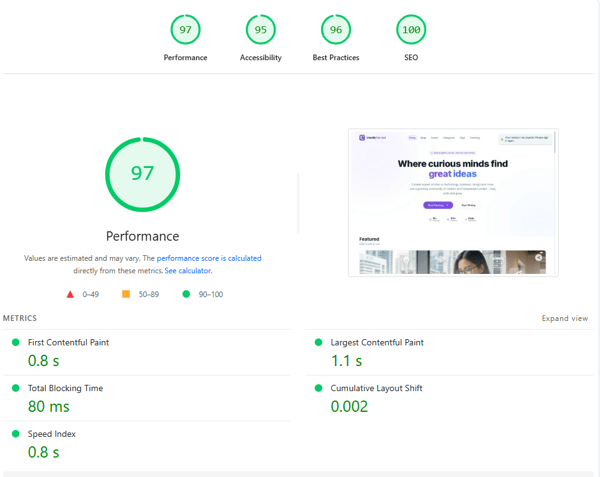Jump to Performance score gauge 97 at top
Image resolution: width=600 pixels, height=477 pixels.
point(185,29)
